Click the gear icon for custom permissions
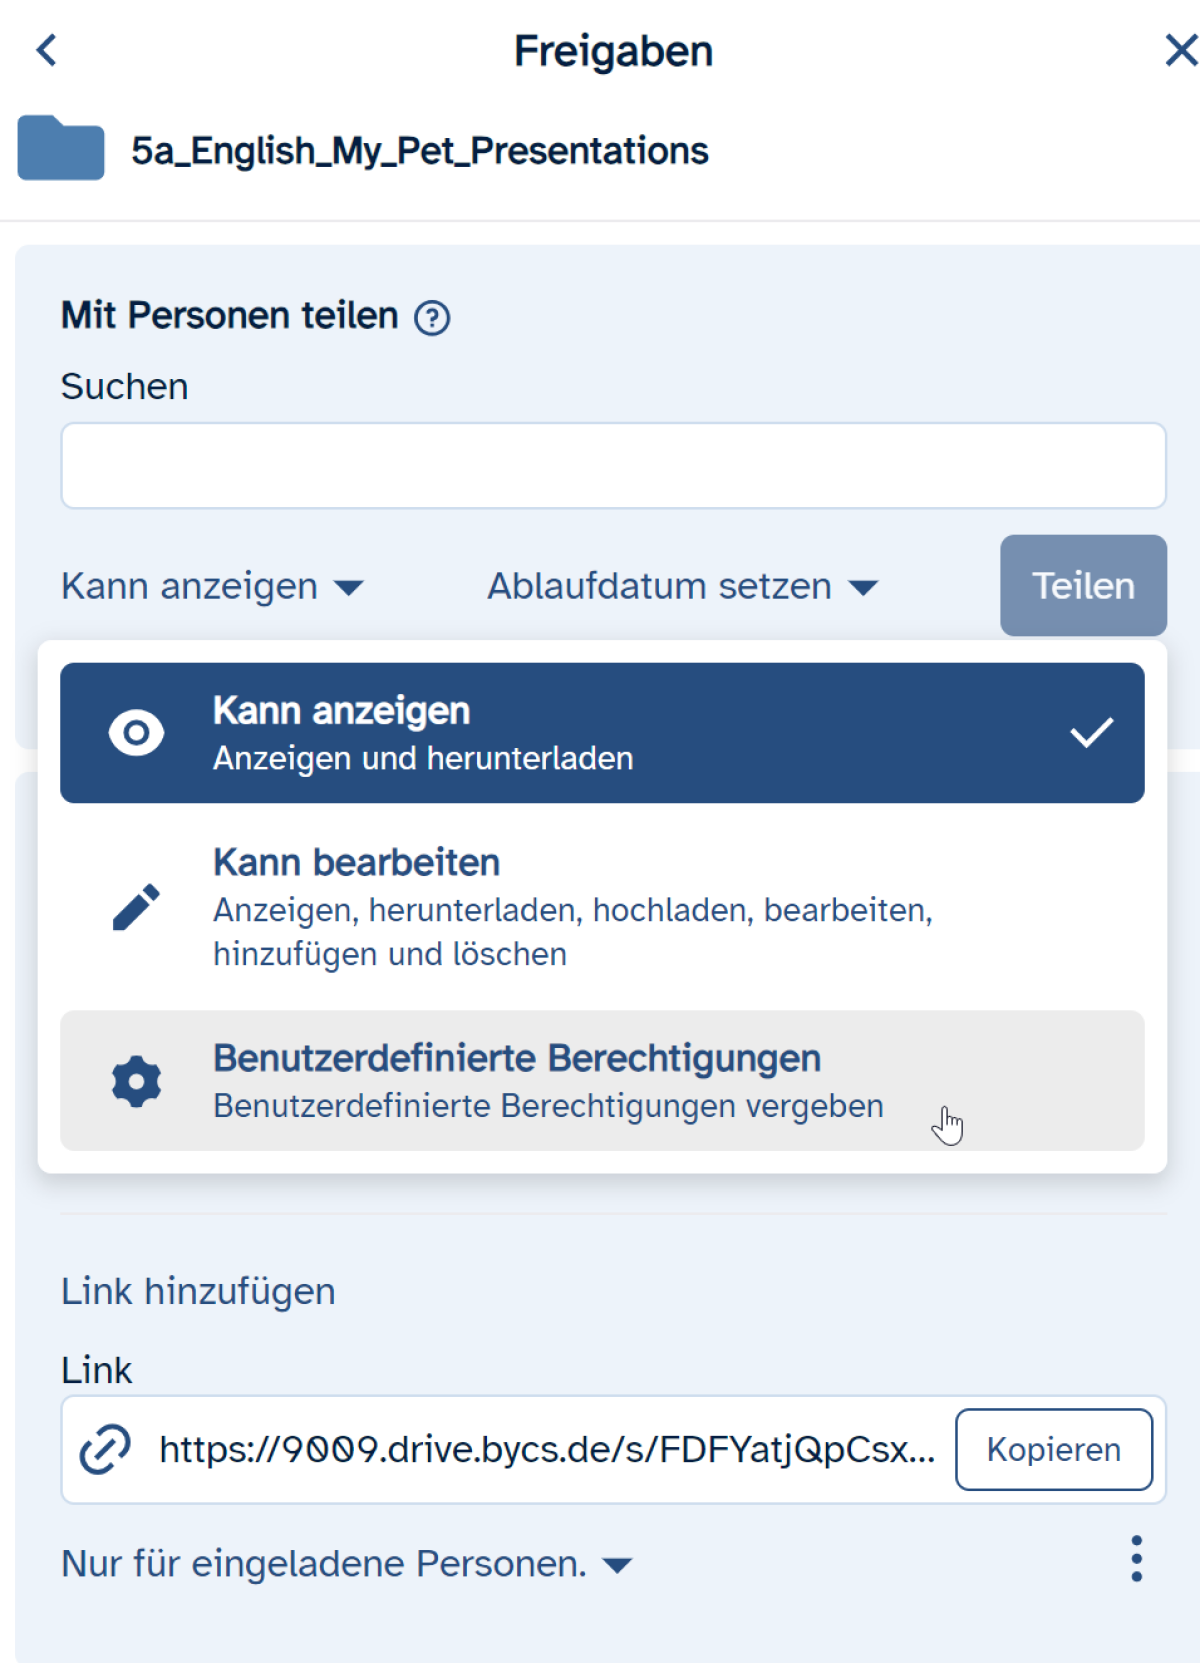1200x1663 pixels. pyautogui.click(x=137, y=1081)
